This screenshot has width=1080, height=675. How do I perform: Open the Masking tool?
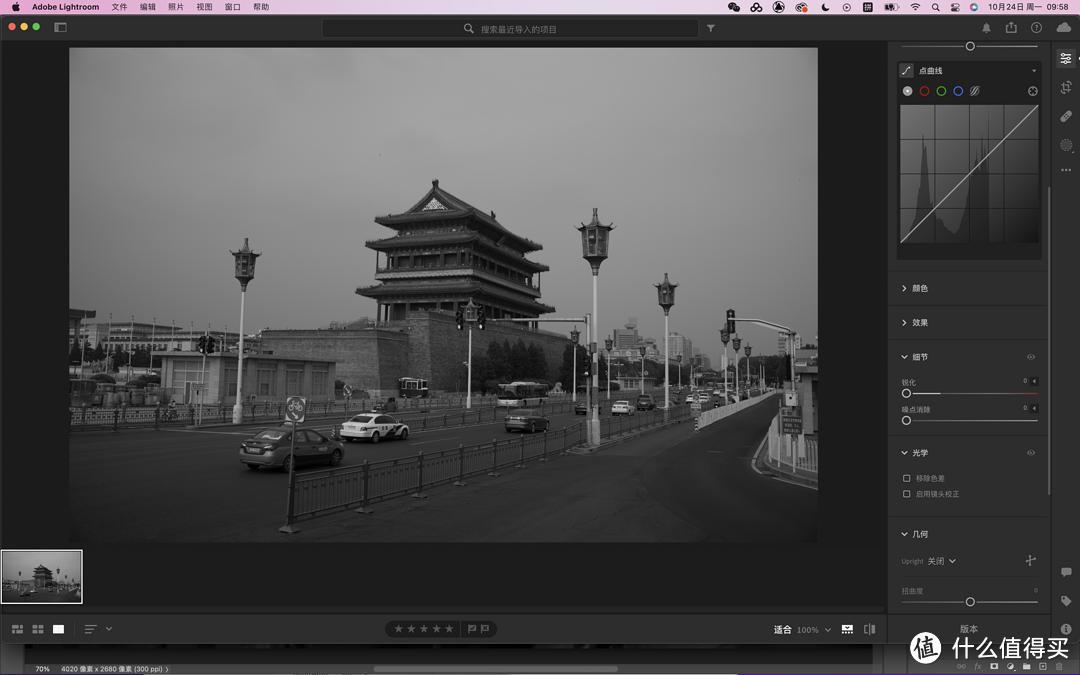(1065, 143)
